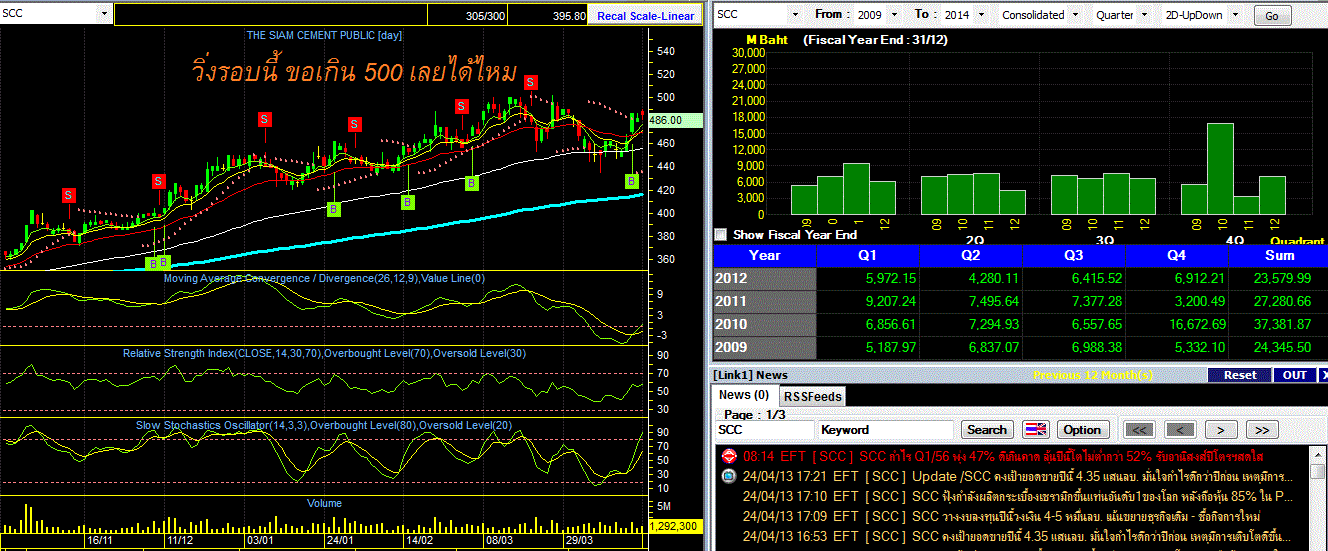Go to the previous news page with <
The height and width of the screenshot is (551, 1328).
pyautogui.click(x=1180, y=430)
